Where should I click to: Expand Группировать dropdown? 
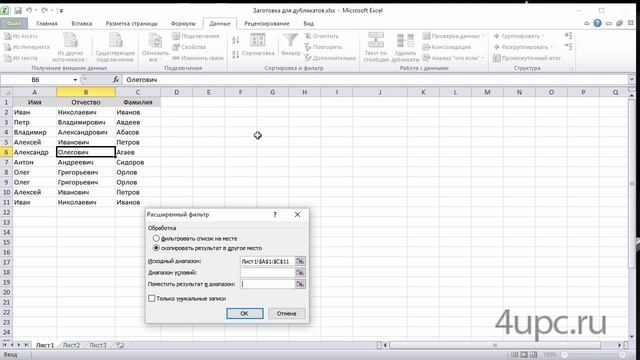click(x=544, y=36)
